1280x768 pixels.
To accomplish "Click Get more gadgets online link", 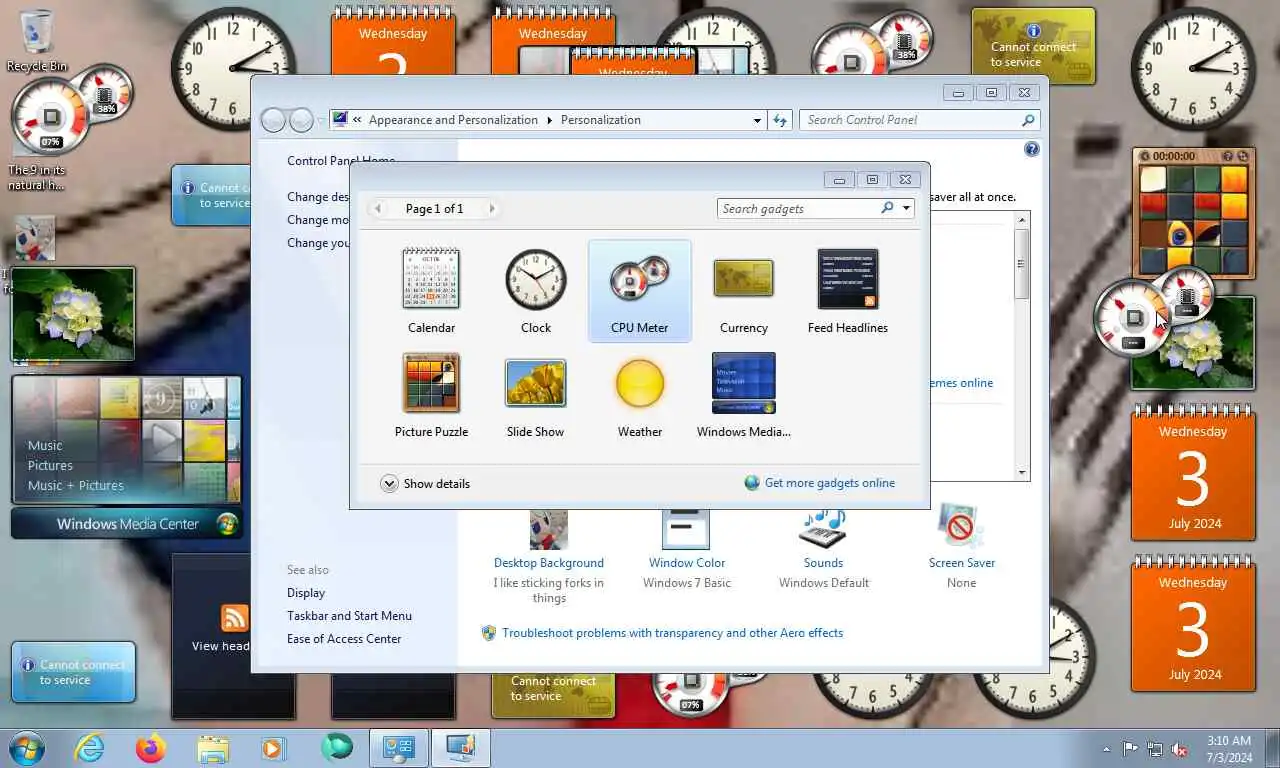I will 830,483.
